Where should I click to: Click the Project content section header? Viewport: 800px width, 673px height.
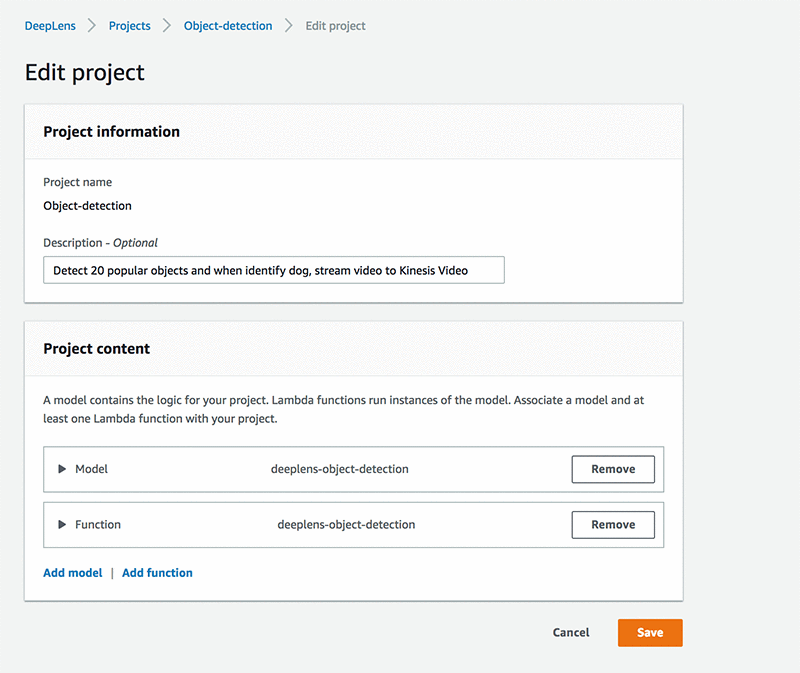coord(97,349)
